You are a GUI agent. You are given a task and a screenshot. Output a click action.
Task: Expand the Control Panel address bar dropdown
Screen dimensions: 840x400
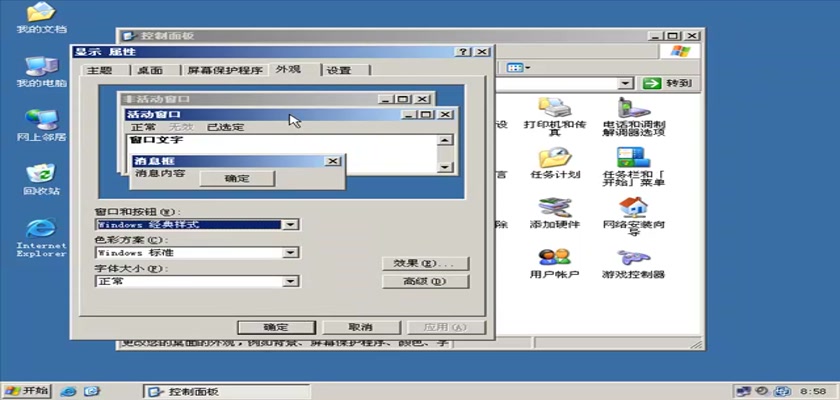625,84
